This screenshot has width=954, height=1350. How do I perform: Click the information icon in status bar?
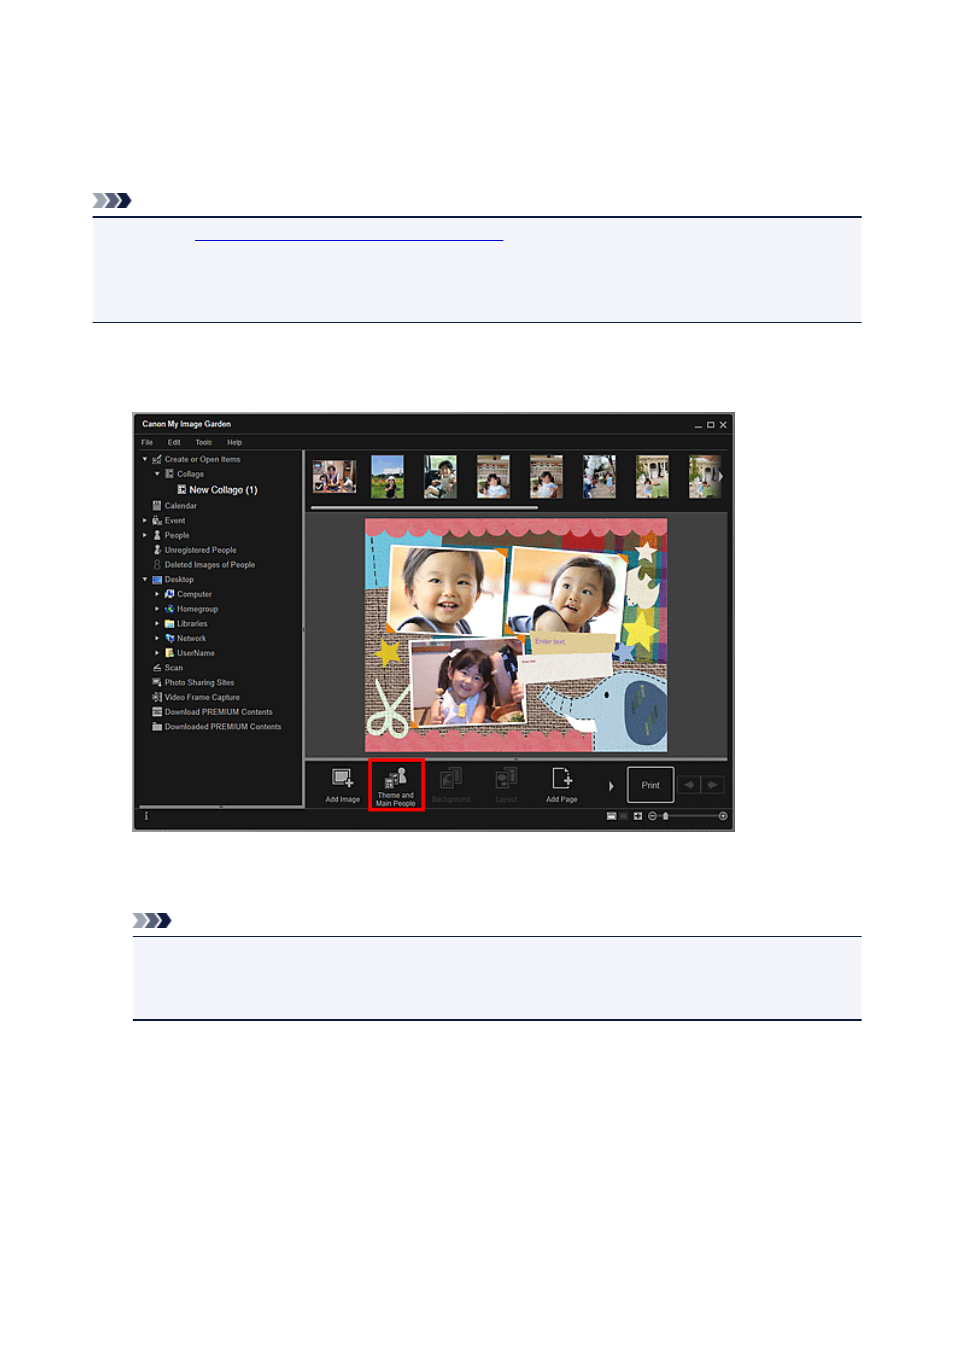click(146, 816)
